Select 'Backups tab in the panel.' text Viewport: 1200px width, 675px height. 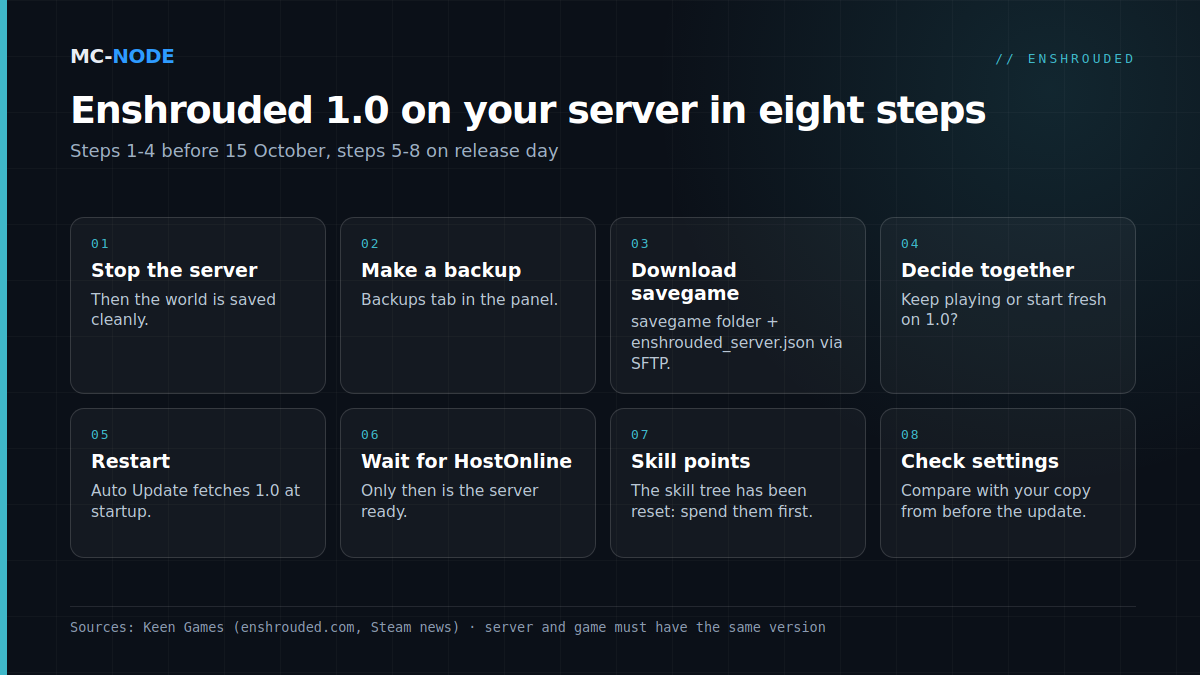click(459, 299)
